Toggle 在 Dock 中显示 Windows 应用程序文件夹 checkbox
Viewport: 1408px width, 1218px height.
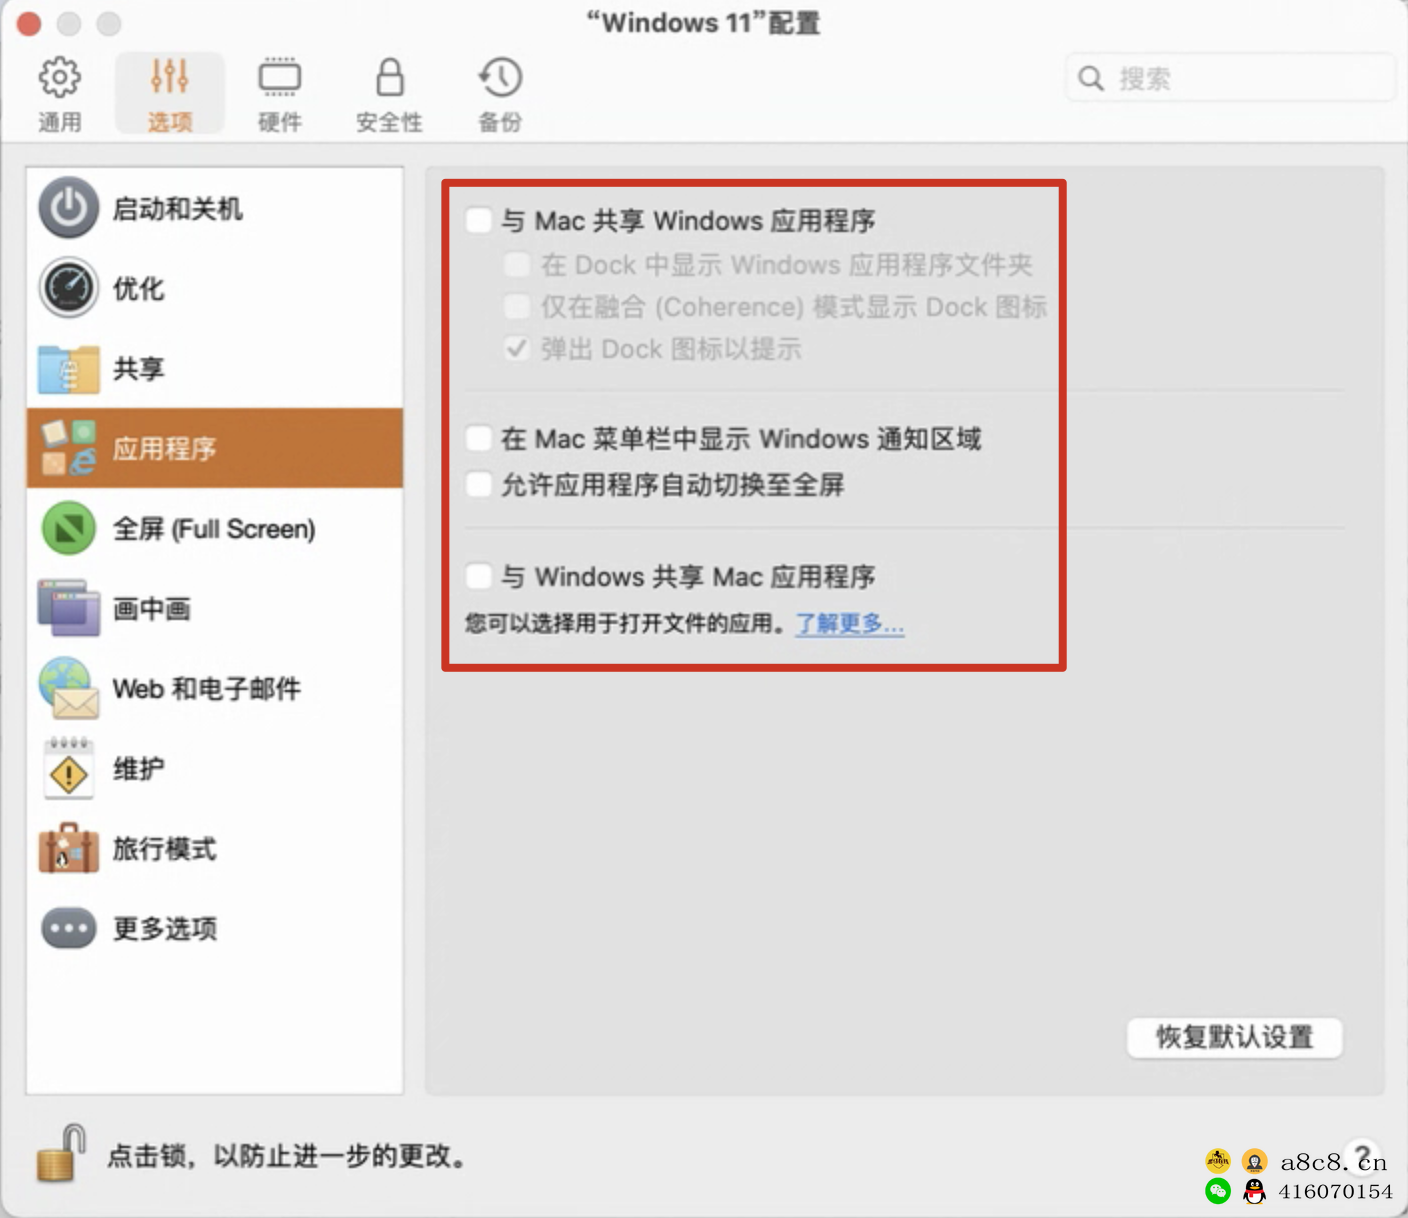tap(517, 264)
